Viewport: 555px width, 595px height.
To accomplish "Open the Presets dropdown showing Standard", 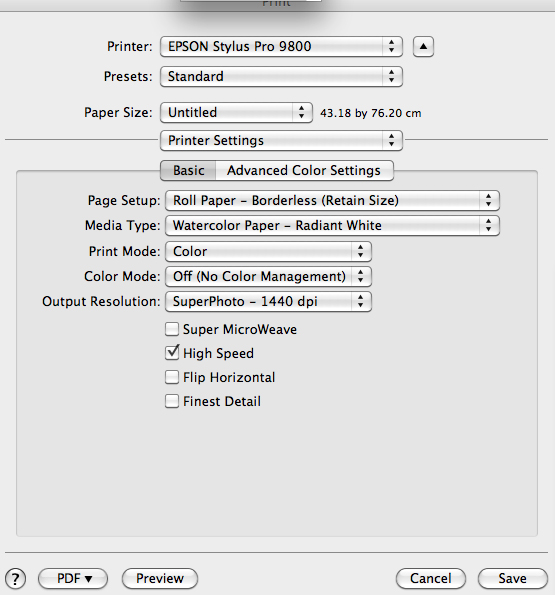I will pos(281,77).
